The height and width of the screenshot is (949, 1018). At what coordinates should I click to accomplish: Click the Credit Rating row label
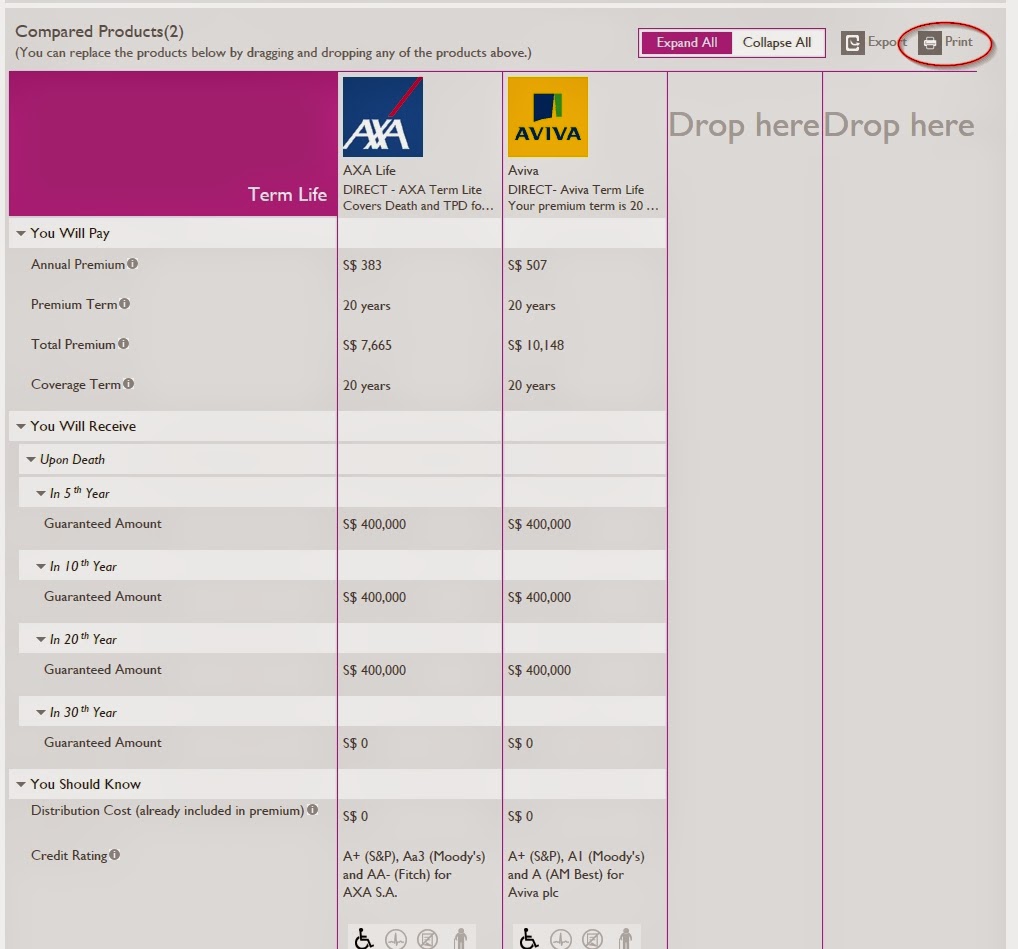tap(69, 856)
